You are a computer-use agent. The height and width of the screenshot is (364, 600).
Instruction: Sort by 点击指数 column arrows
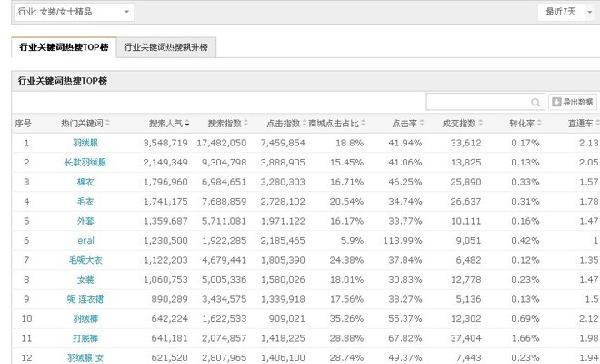point(305,123)
